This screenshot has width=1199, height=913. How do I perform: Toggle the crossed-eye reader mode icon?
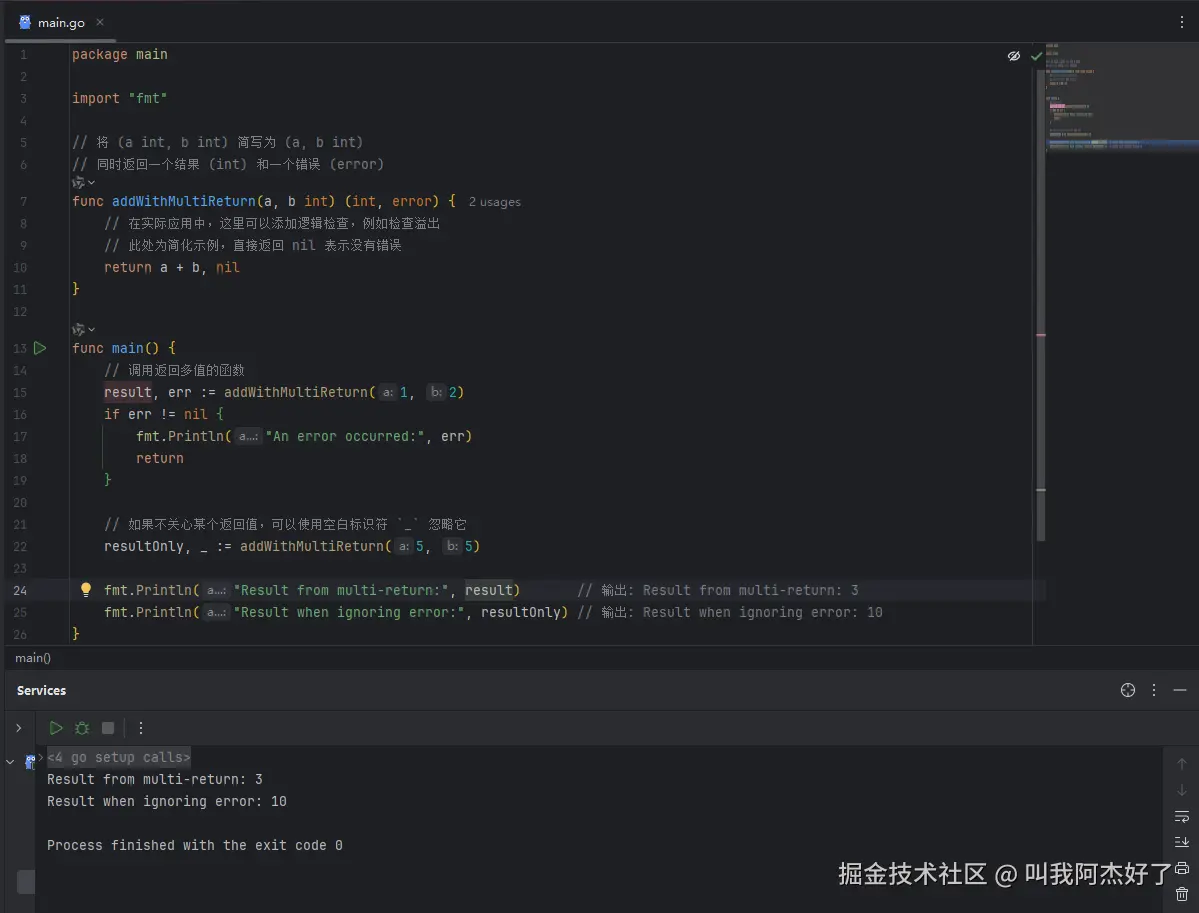coord(1013,56)
